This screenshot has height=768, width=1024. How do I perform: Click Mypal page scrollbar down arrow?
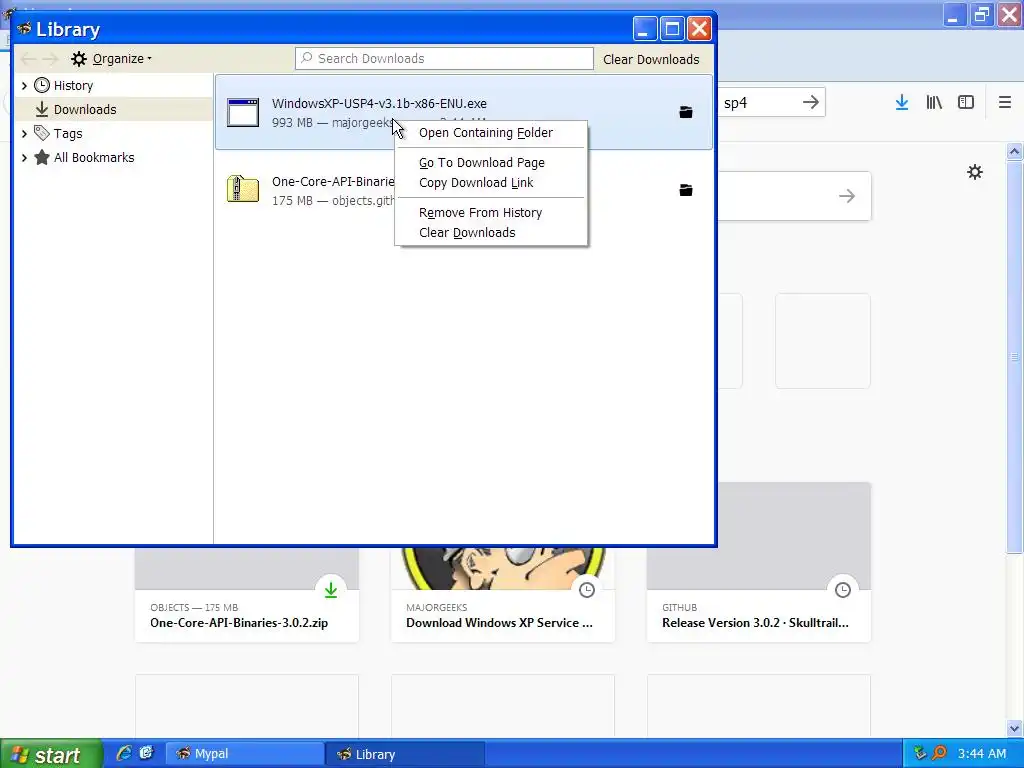tap(1014, 728)
